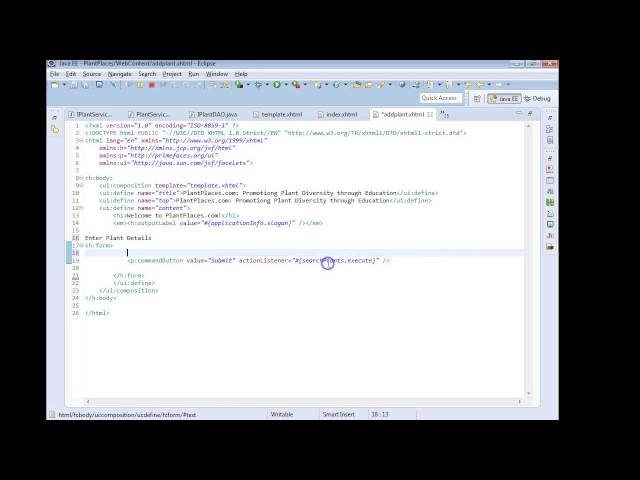Switch to the Java EE perspective
This screenshot has width=640, height=480.
(504, 99)
